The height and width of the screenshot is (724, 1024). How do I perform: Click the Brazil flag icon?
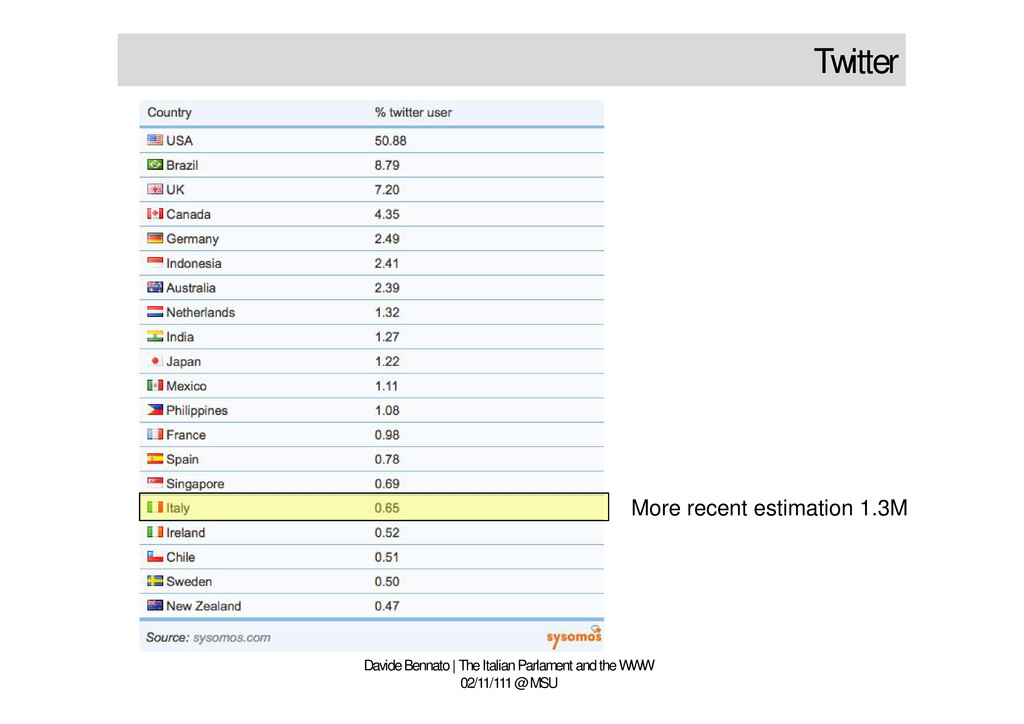[155, 165]
